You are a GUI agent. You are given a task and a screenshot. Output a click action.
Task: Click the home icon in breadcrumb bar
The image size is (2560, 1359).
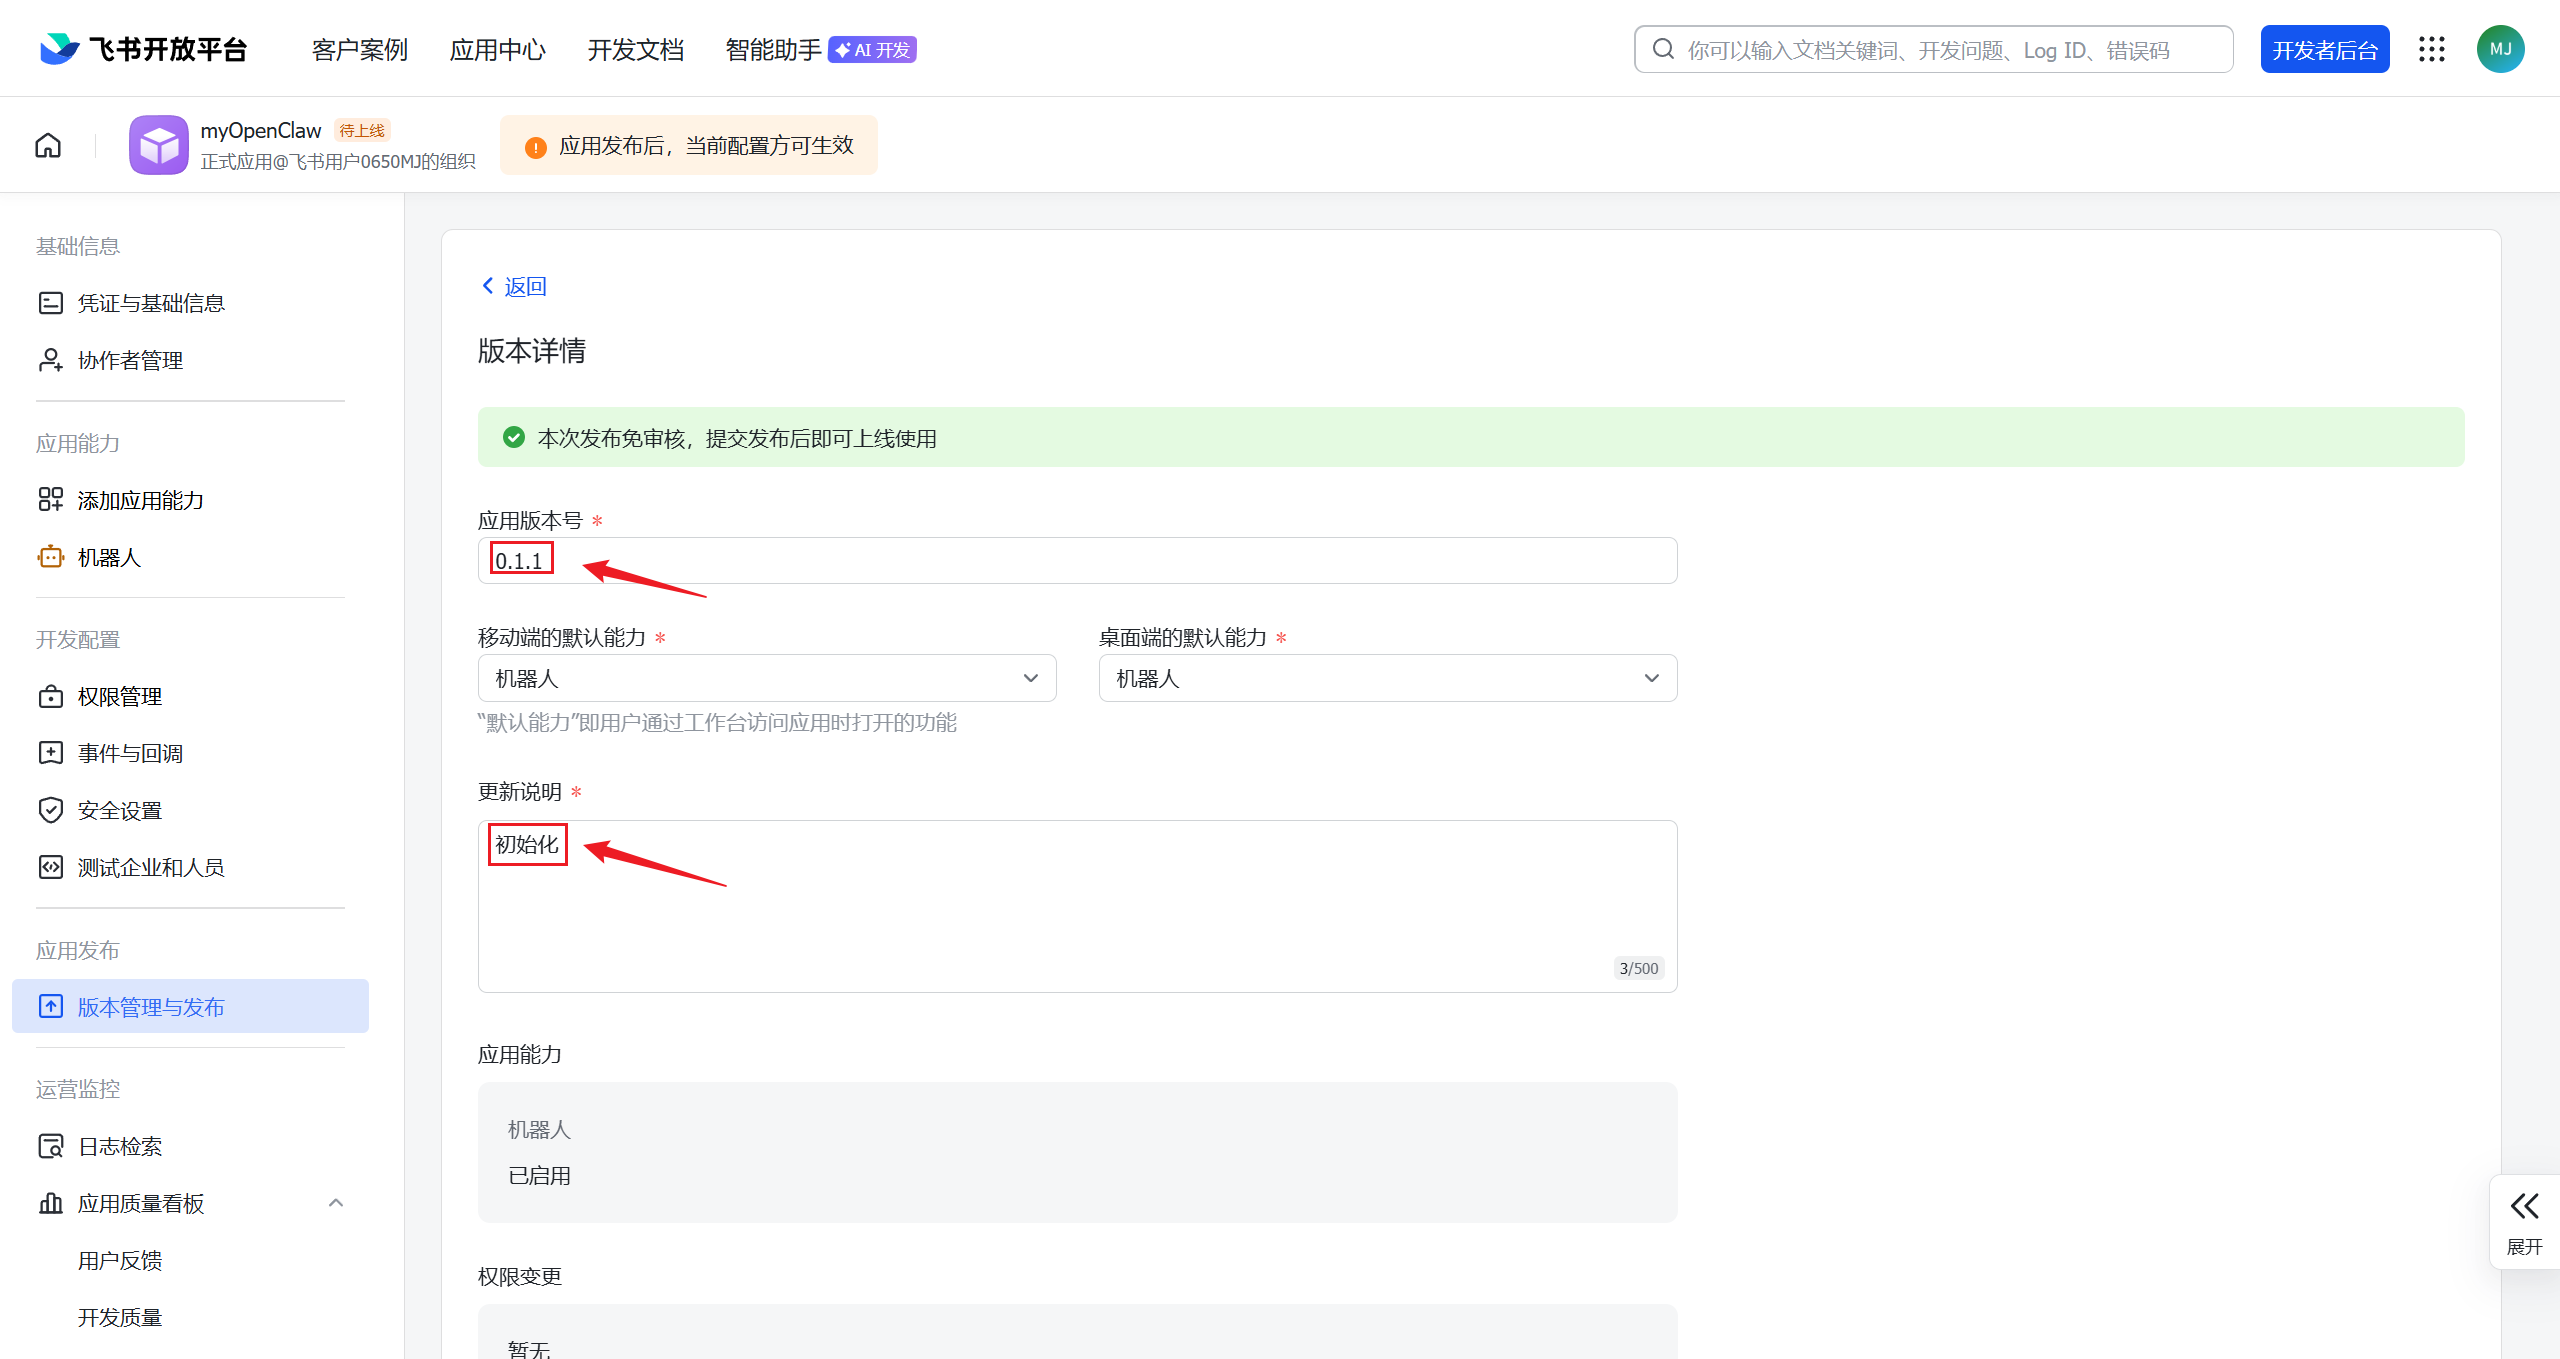[x=48, y=146]
